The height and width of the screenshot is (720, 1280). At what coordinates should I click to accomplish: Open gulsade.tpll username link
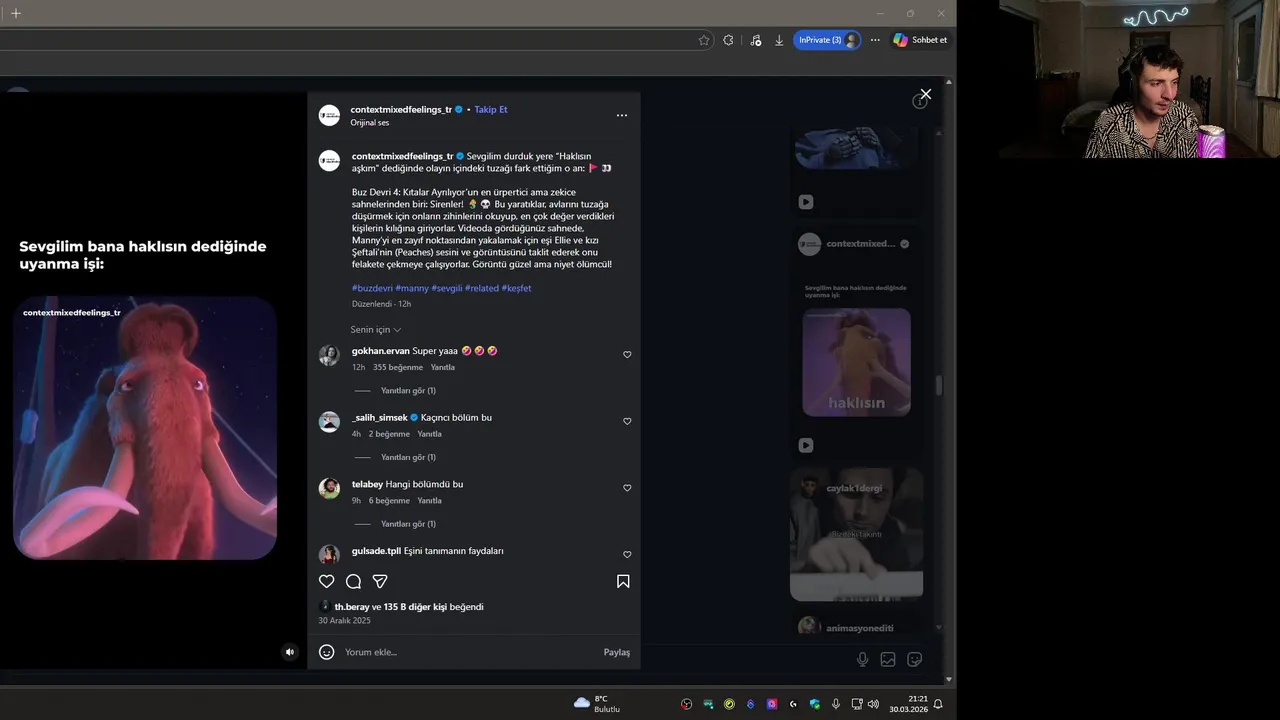[376, 551]
